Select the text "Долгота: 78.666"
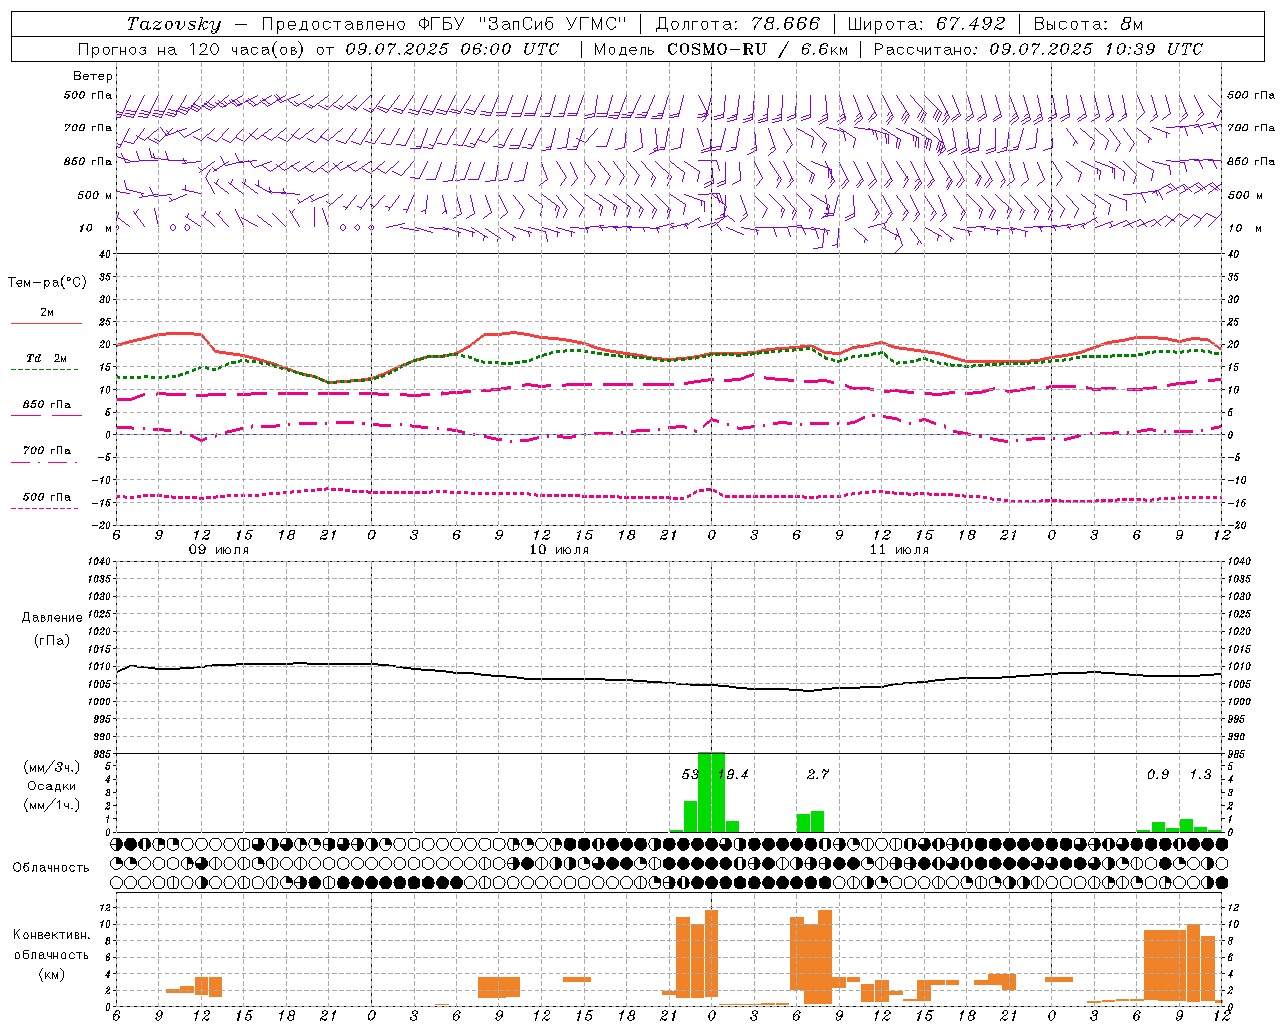The image size is (1280, 1024). [738, 24]
